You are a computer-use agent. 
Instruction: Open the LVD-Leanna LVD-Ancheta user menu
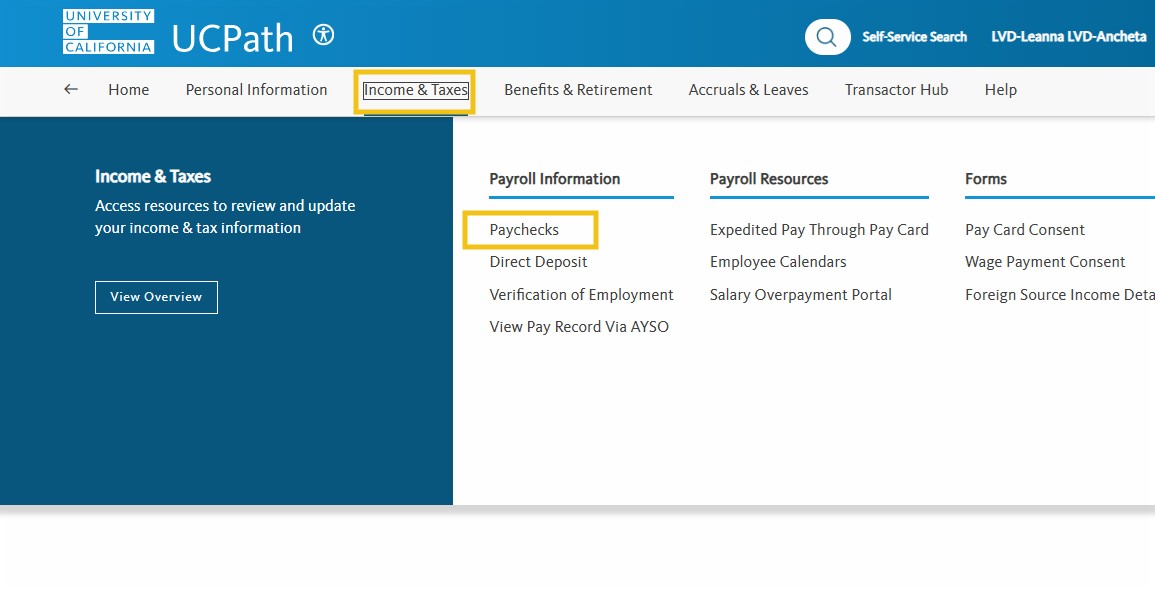pos(1069,37)
